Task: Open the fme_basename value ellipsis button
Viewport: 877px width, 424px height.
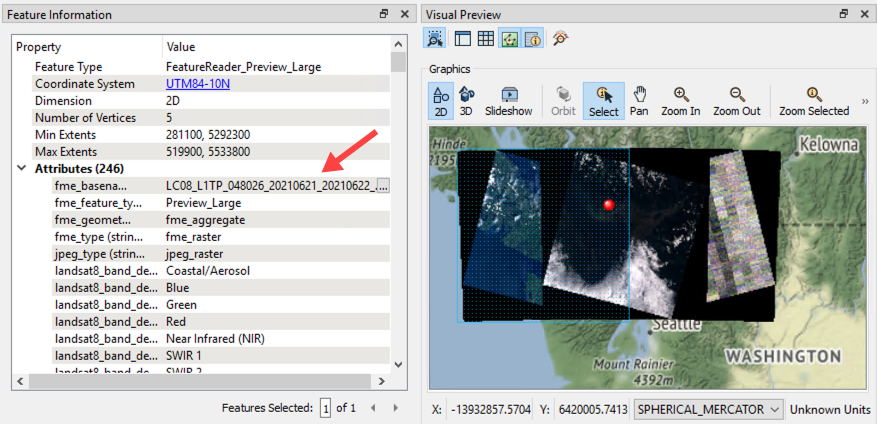Action: (x=383, y=186)
